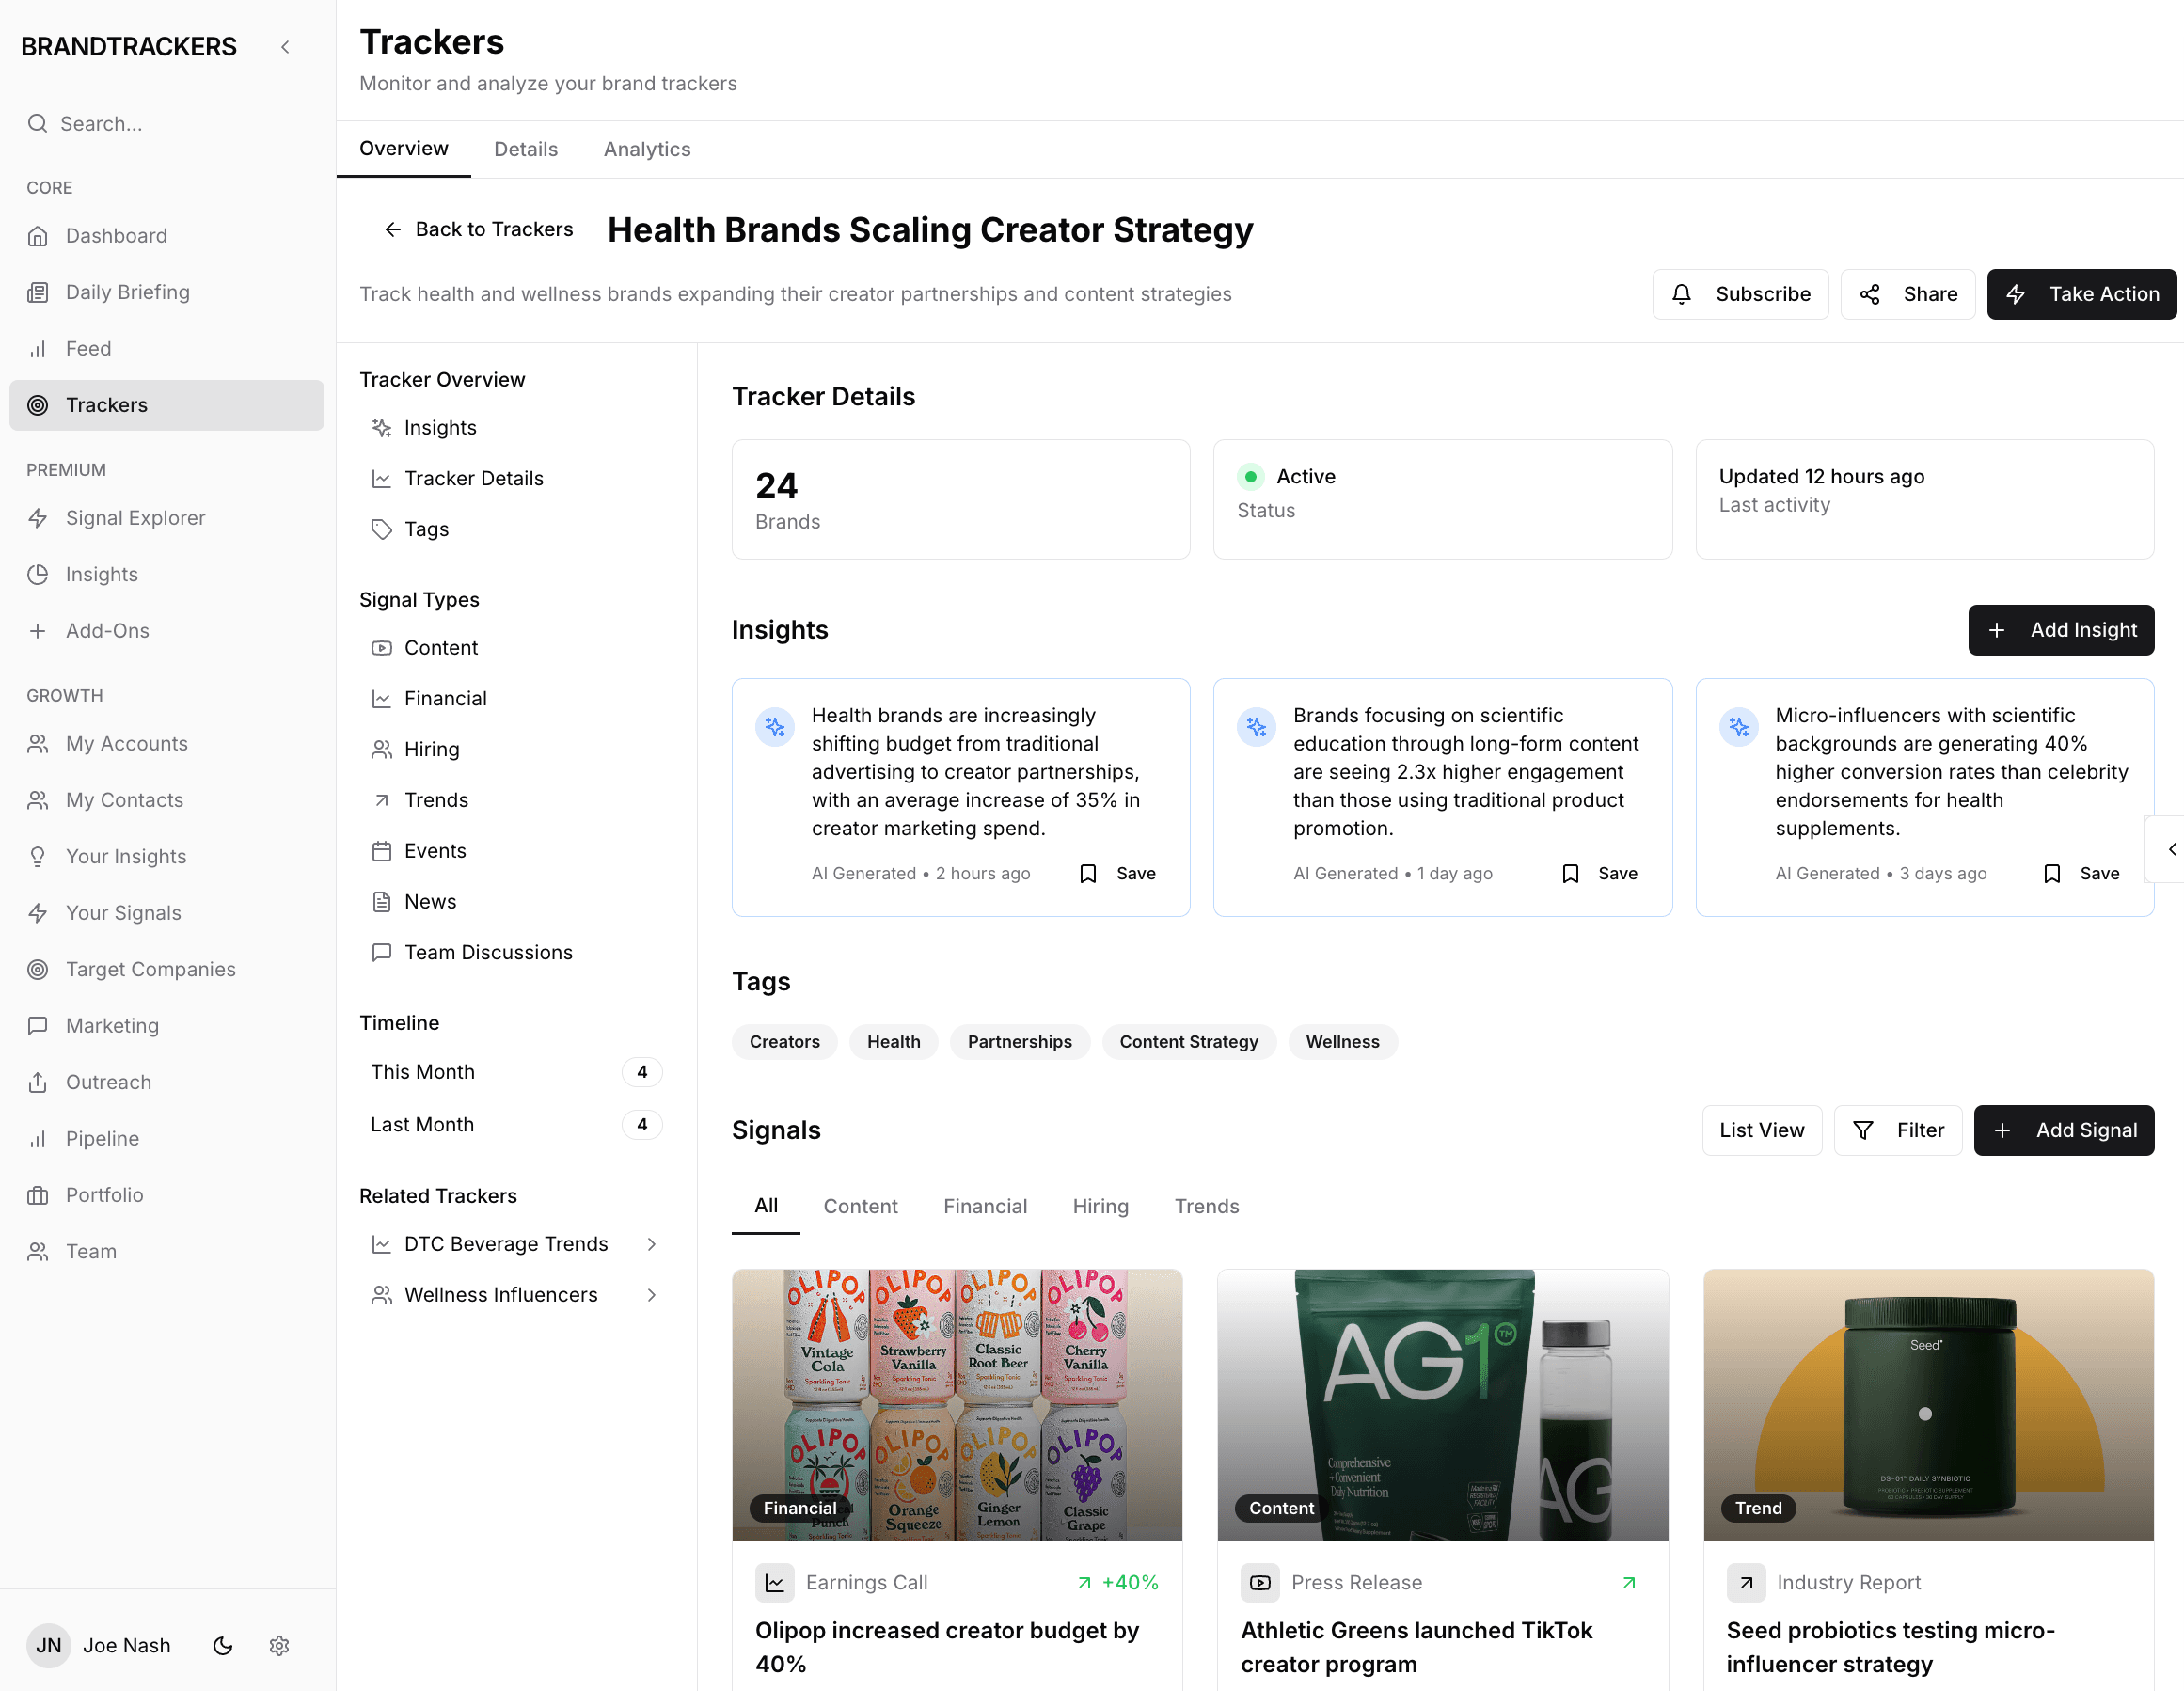2184x1691 pixels.
Task: Save the scientific education insight
Action: point(1600,874)
